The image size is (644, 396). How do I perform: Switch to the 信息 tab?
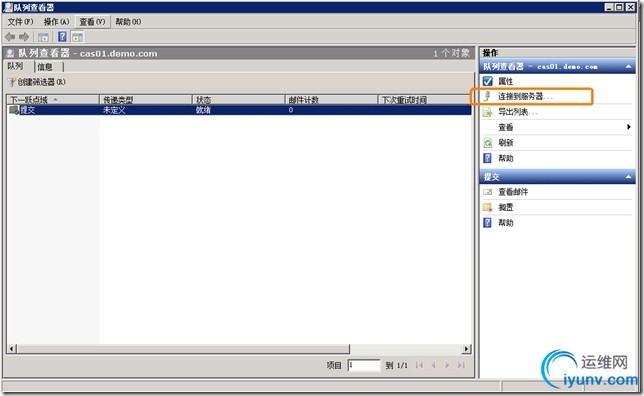45,67
